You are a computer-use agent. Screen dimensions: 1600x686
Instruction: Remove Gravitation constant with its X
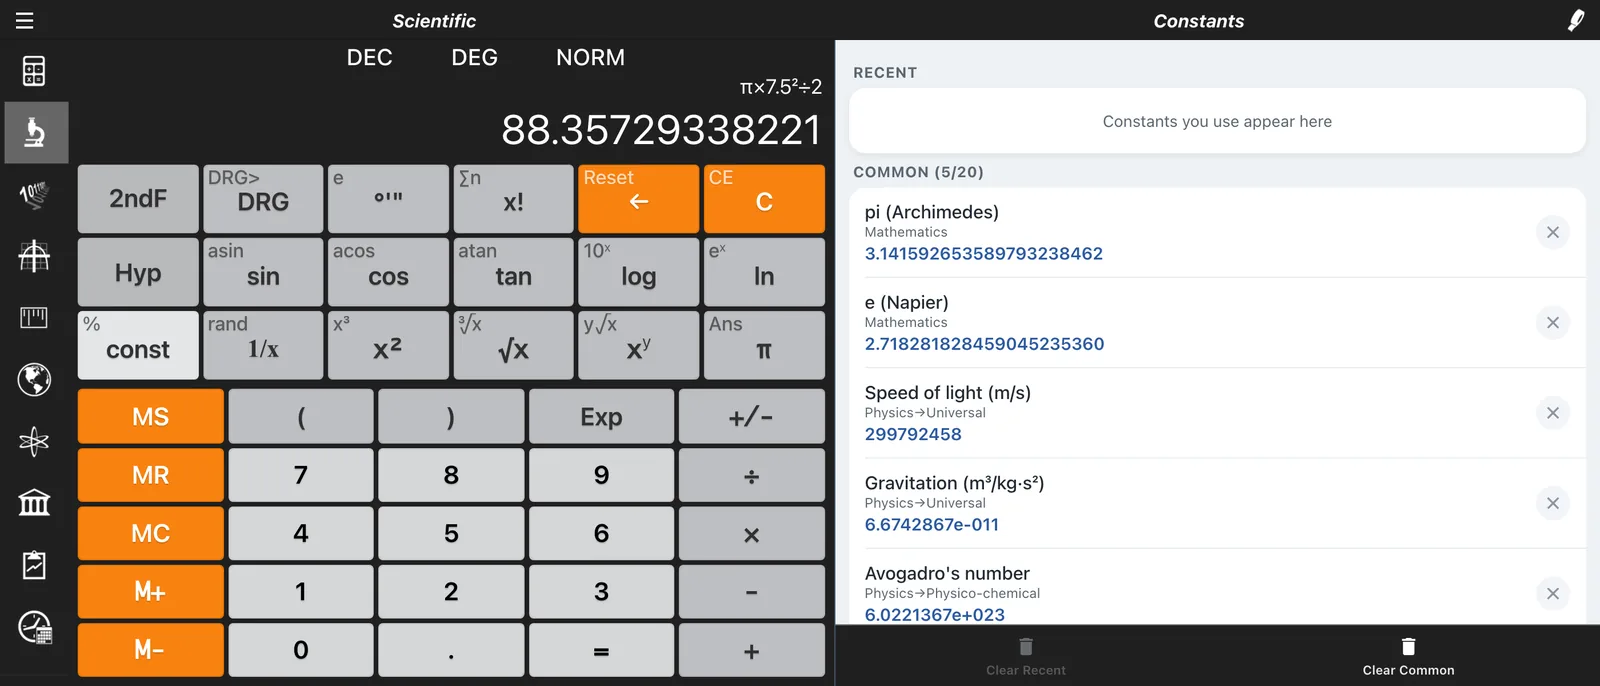[1553, 503]
